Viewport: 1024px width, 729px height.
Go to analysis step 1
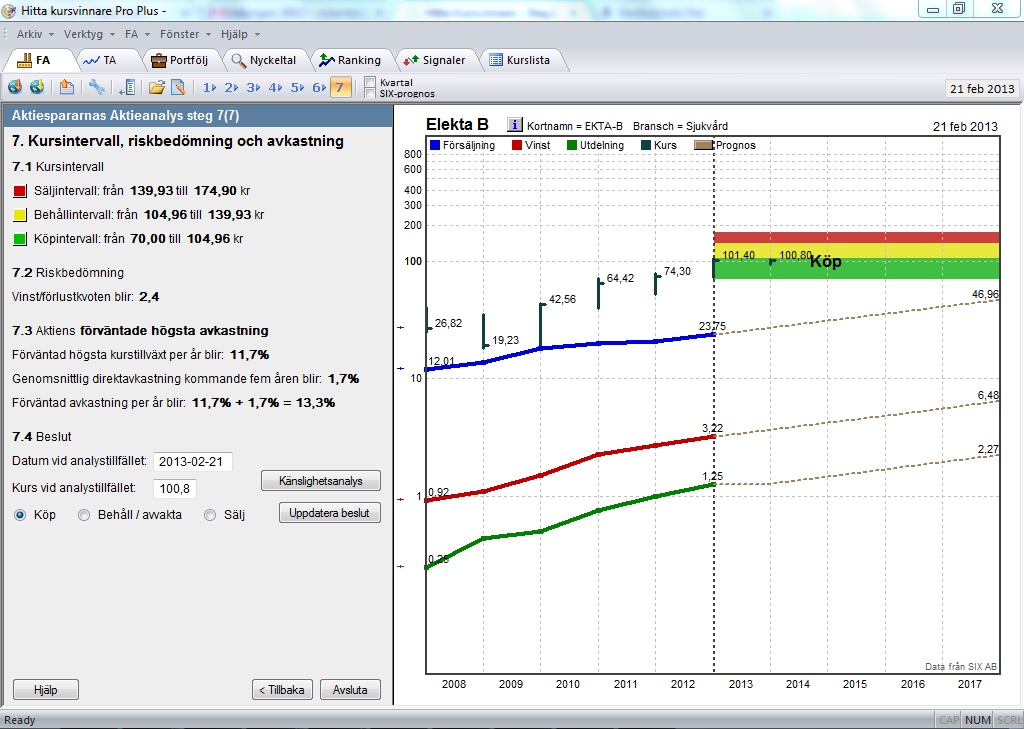coord(209,88)
